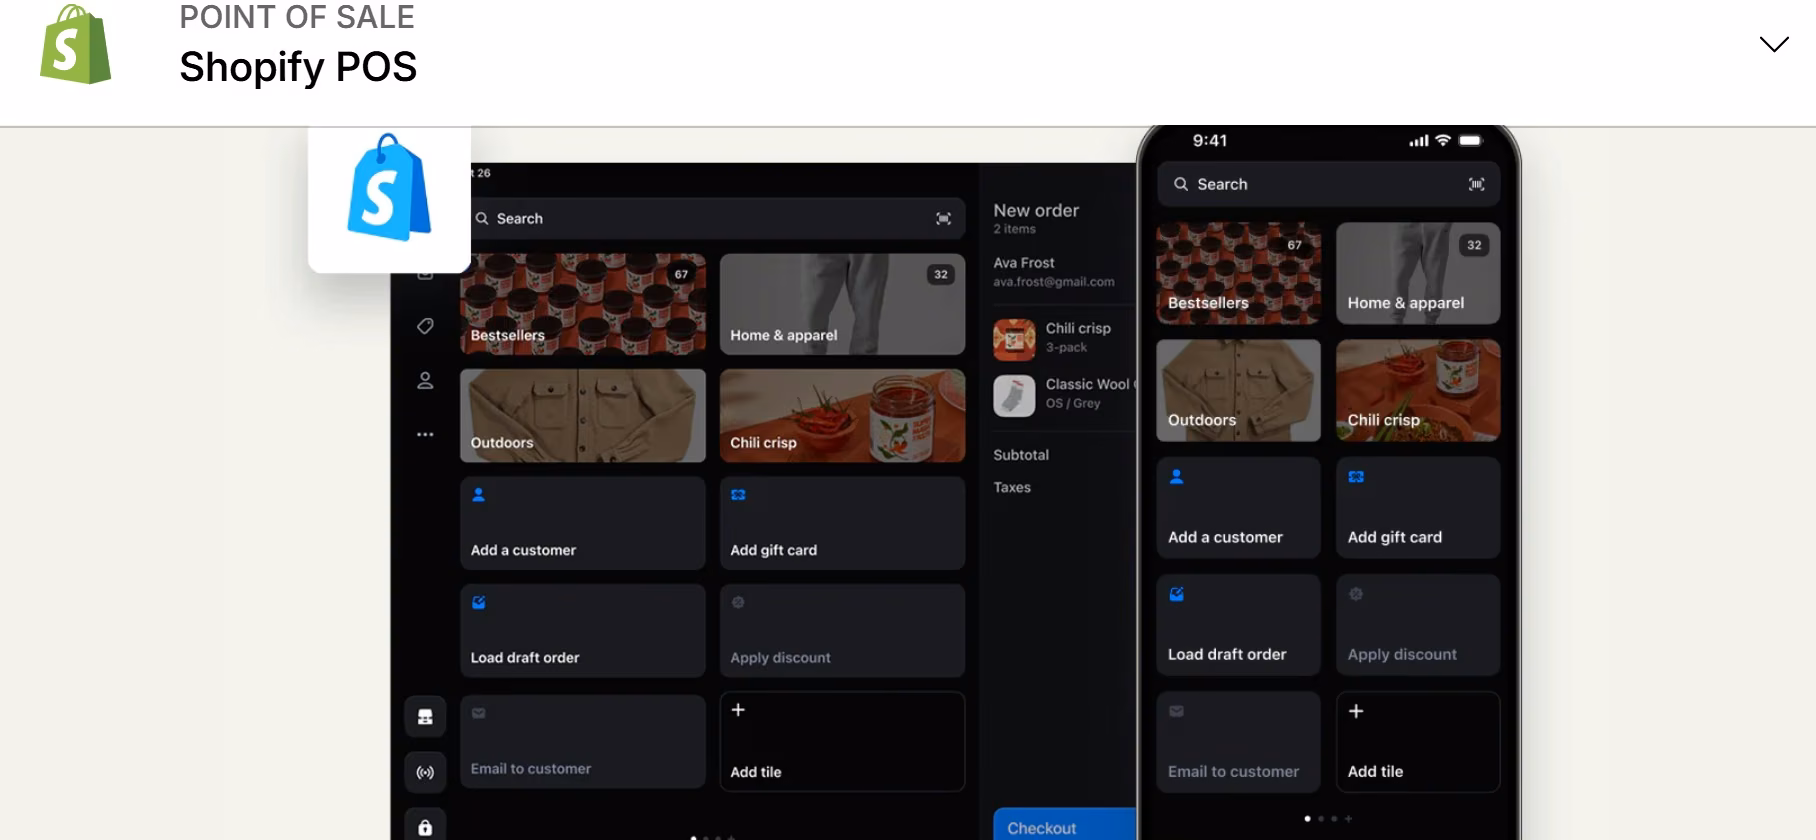Choose the tablet's Add gift card tile

[842, 523]
